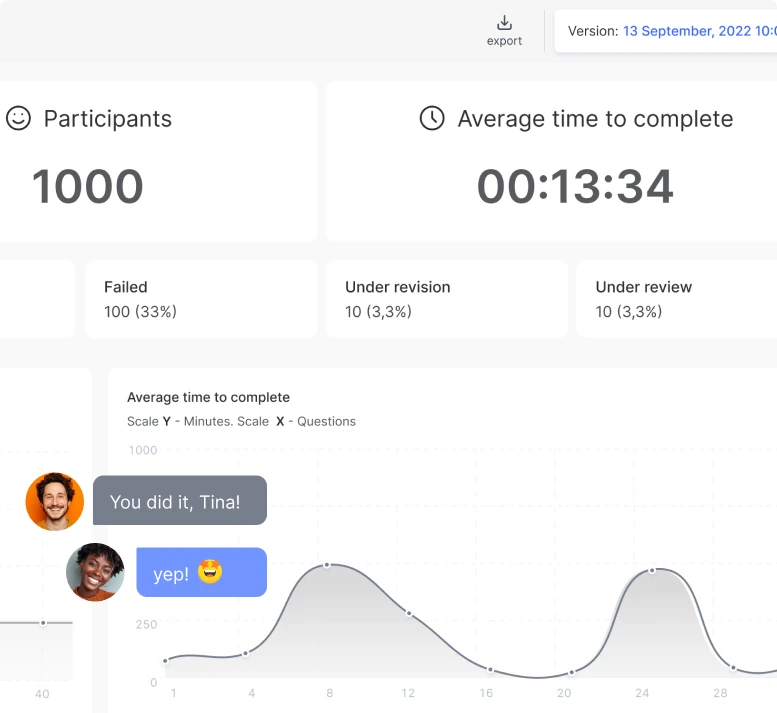Select the chart data point at question 20
This screenshot has height=713, width=777.
(x=572, y=672)
